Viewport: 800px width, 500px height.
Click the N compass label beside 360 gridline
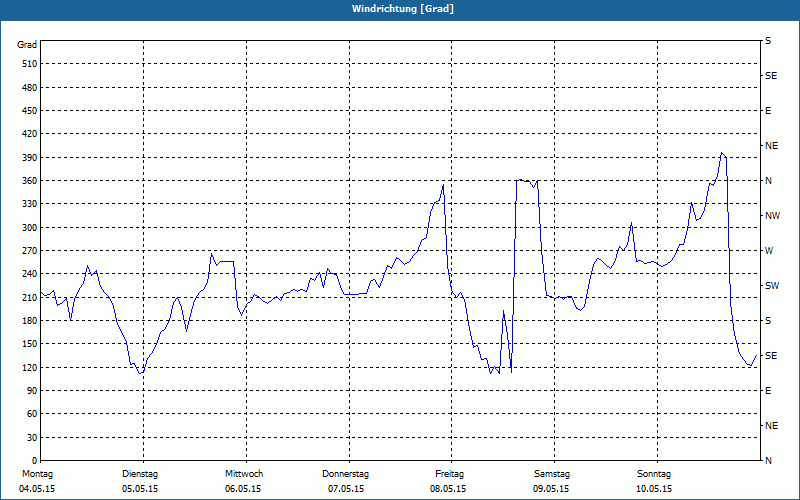[768, 181]
